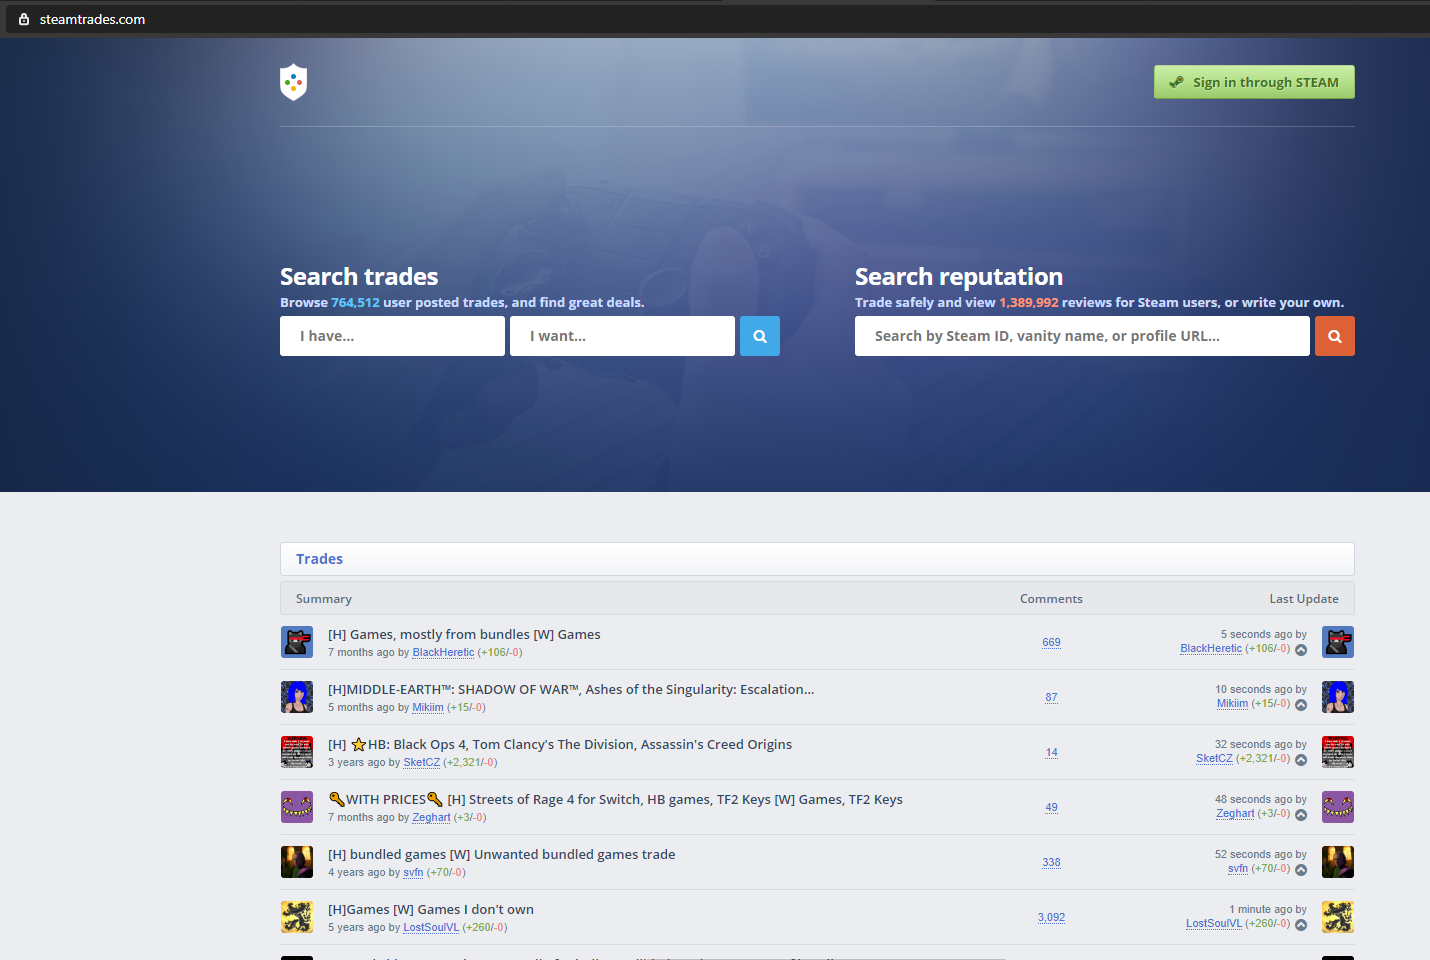Viewport: 1430px width, 960px height.
Task: Click the 'Search reputation' heading text
Action: (959, 276)
